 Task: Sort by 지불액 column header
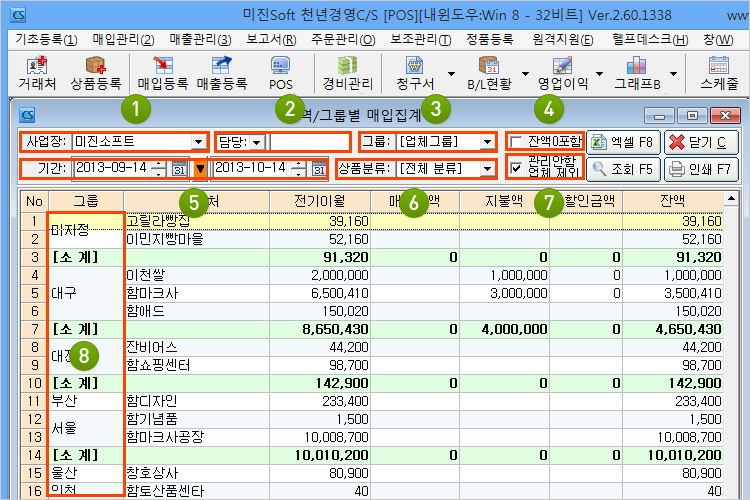(x=504, y=201)
